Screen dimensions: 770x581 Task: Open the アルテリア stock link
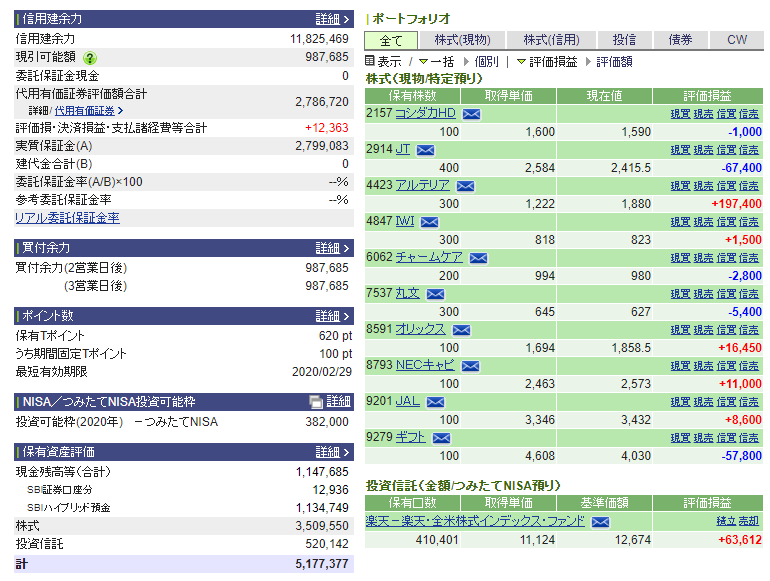pos(422,185)
